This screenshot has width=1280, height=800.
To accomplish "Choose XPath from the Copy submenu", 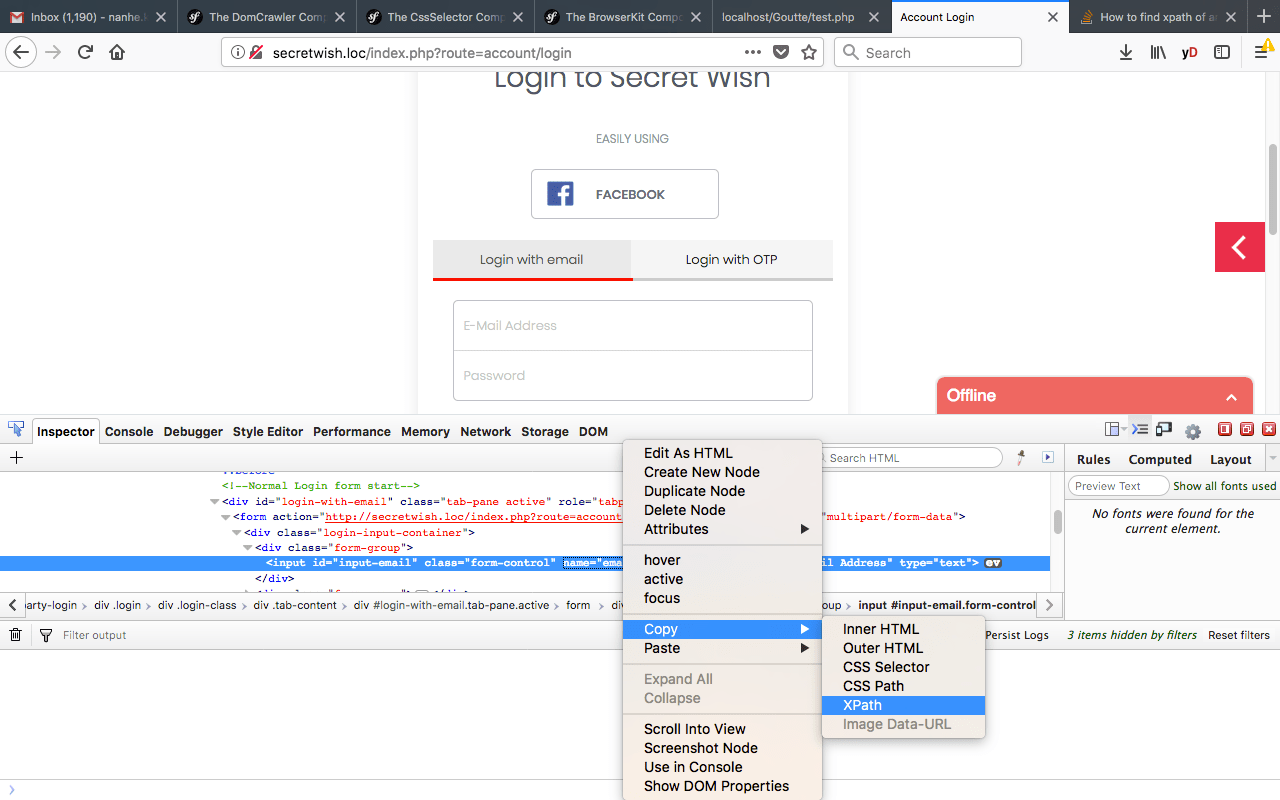I will 903,705.
